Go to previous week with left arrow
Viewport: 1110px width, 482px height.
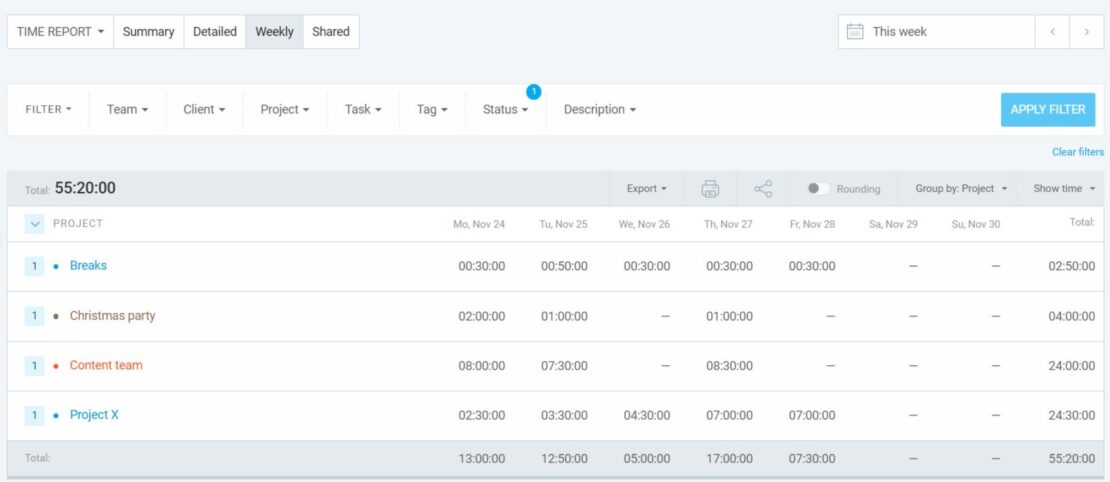pyautogui.click(x=1052, y=32)
